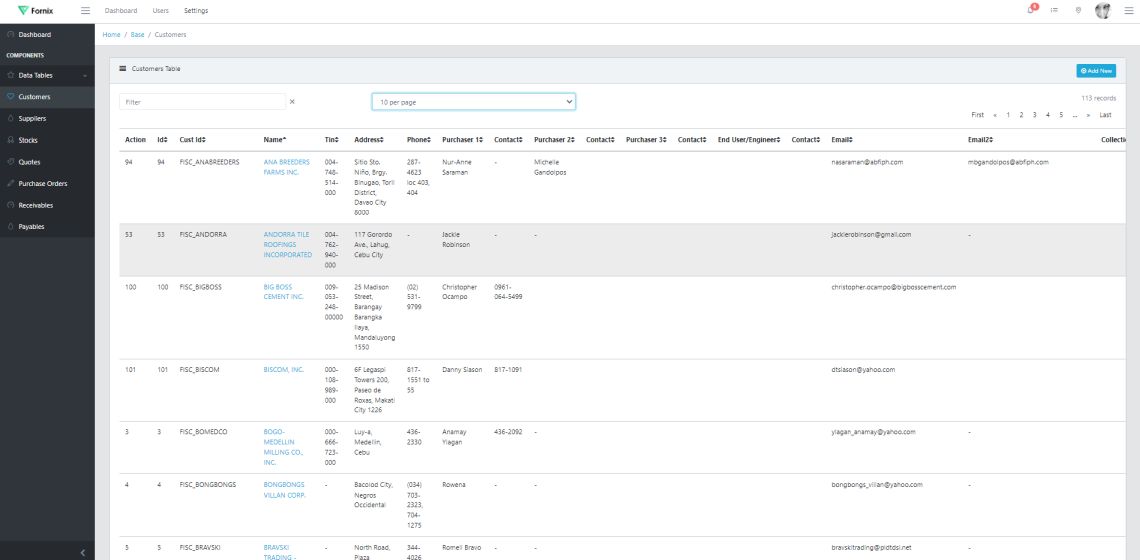Click the Fornix logo

pyautogui.click(x=37, y=10)
